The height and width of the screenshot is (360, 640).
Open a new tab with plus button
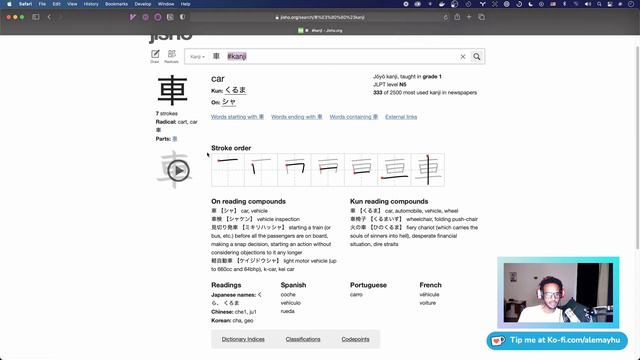pos(469,17)
